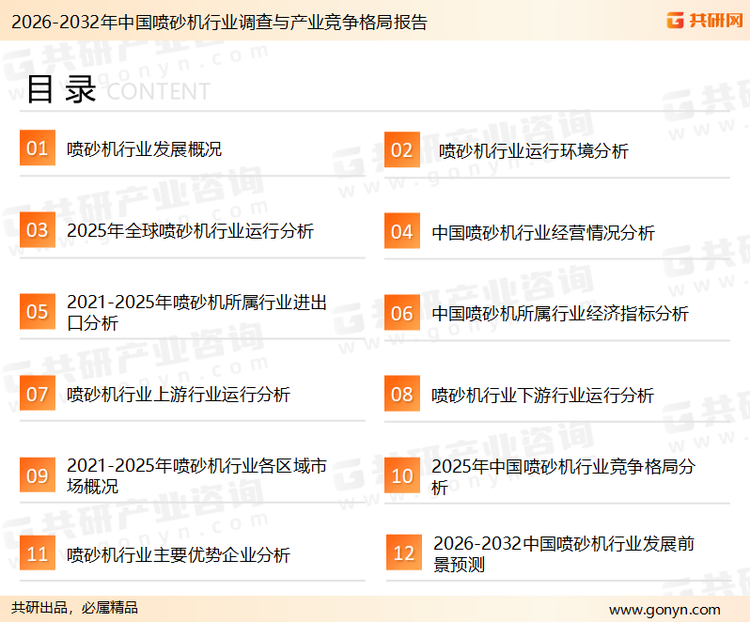Click the 共研网 logo in header
750x622 pixels.
tap(703, 20)
